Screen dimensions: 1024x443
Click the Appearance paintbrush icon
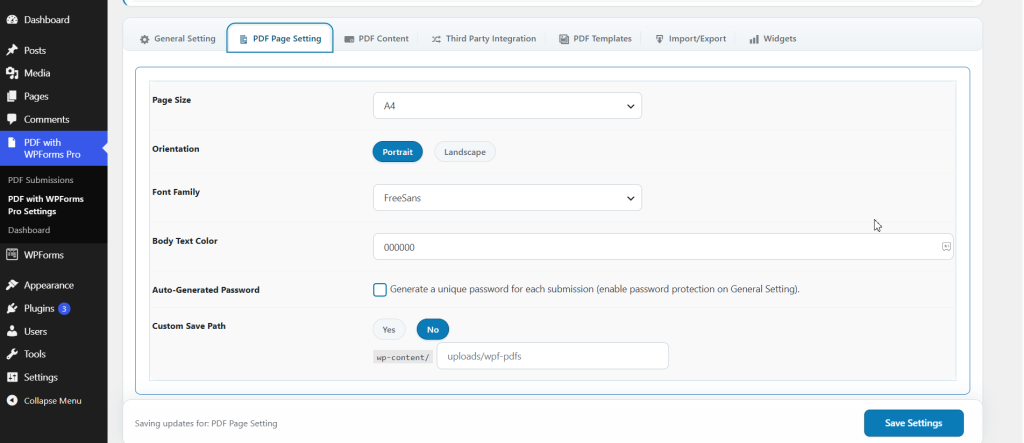pyautogui.click(x=12, y=285)
